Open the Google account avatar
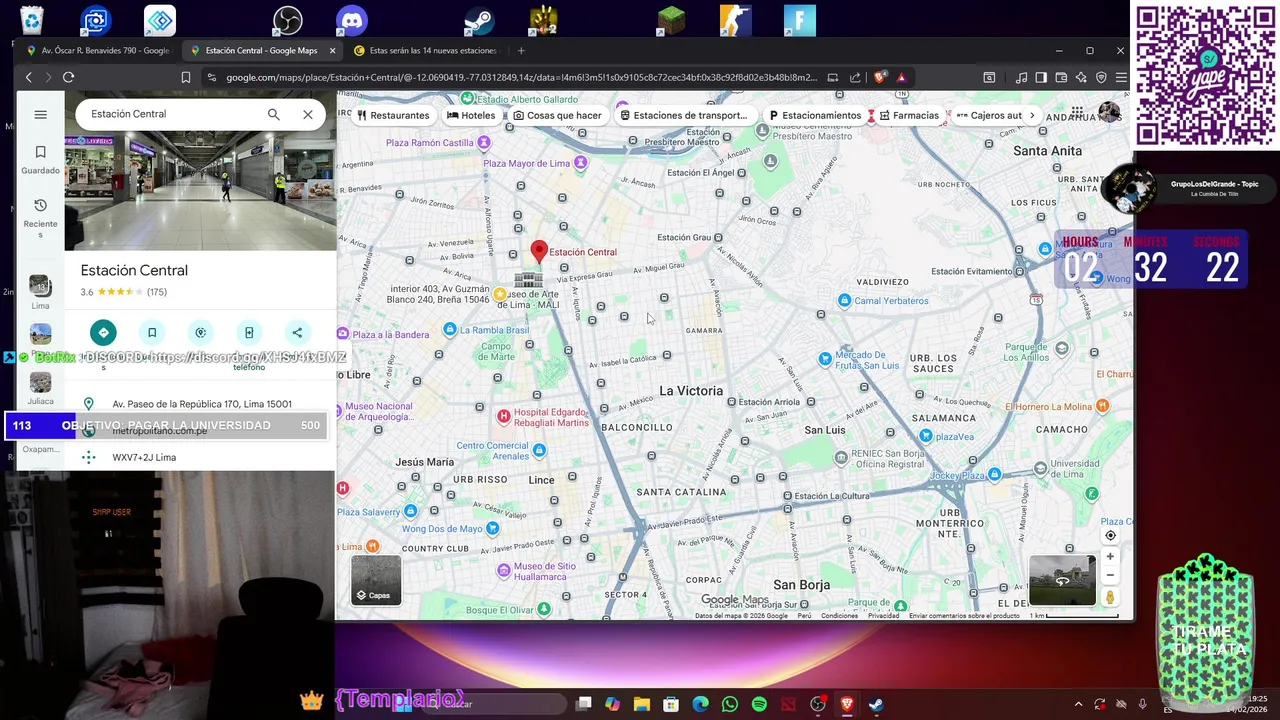The height and width of the screenshot is (720, 1280). (1109, 112)
